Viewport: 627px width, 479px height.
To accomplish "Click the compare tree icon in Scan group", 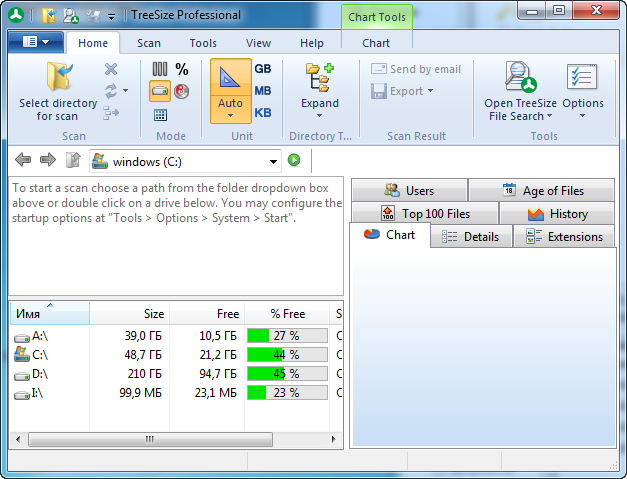I will click(111, 113).
